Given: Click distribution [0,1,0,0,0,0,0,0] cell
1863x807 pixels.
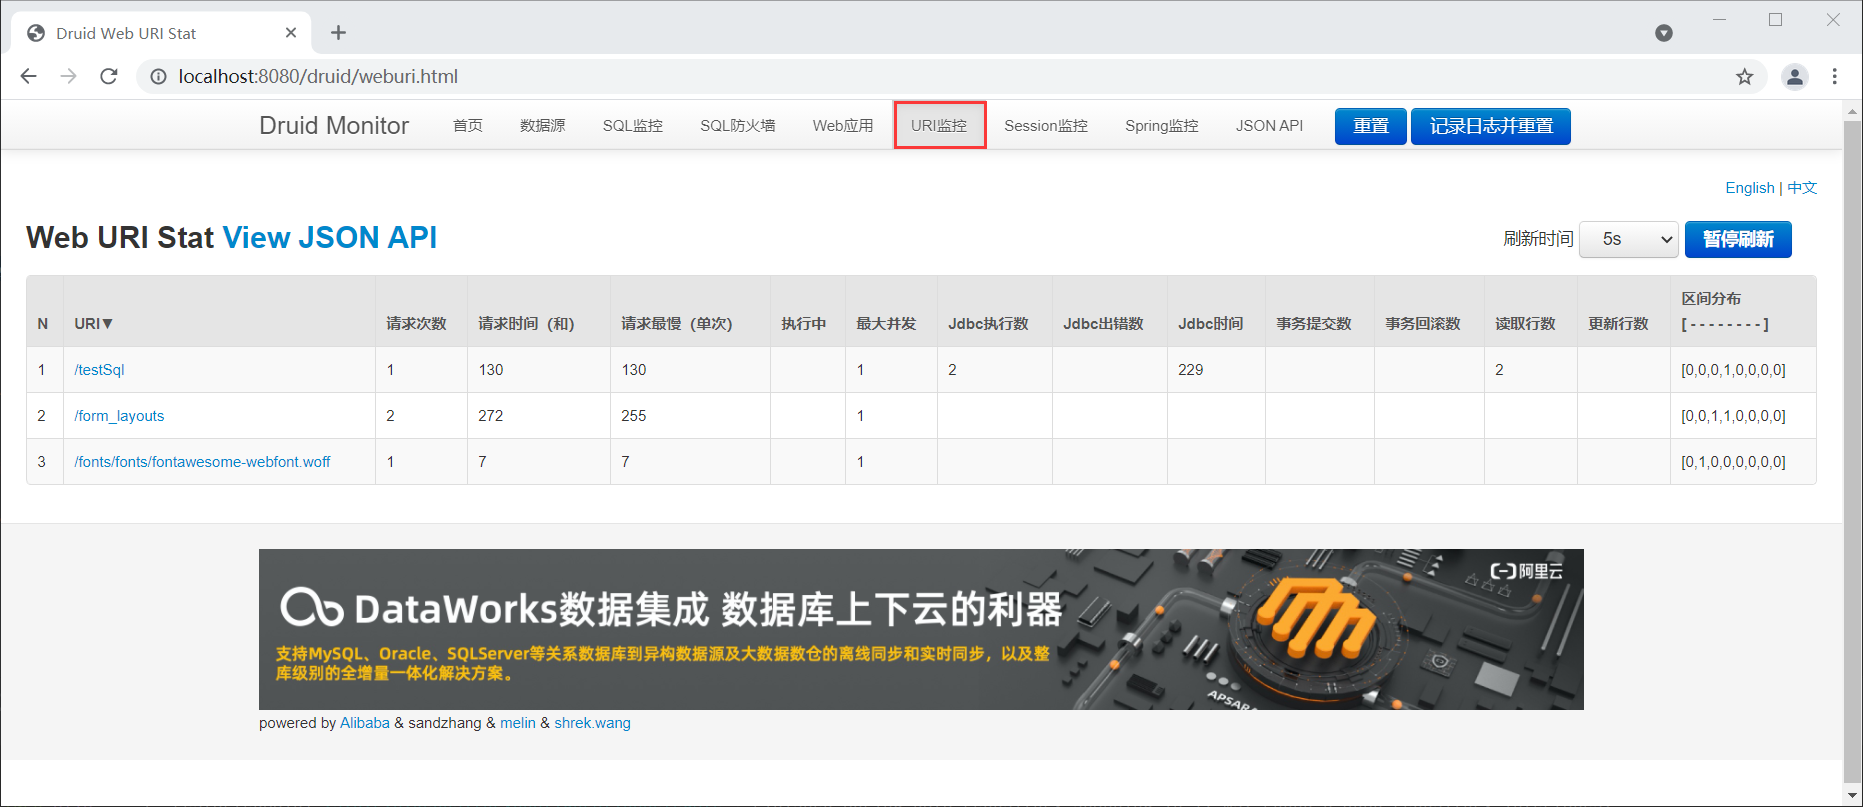Looking at the screenshot, I should click(1733, 462).
